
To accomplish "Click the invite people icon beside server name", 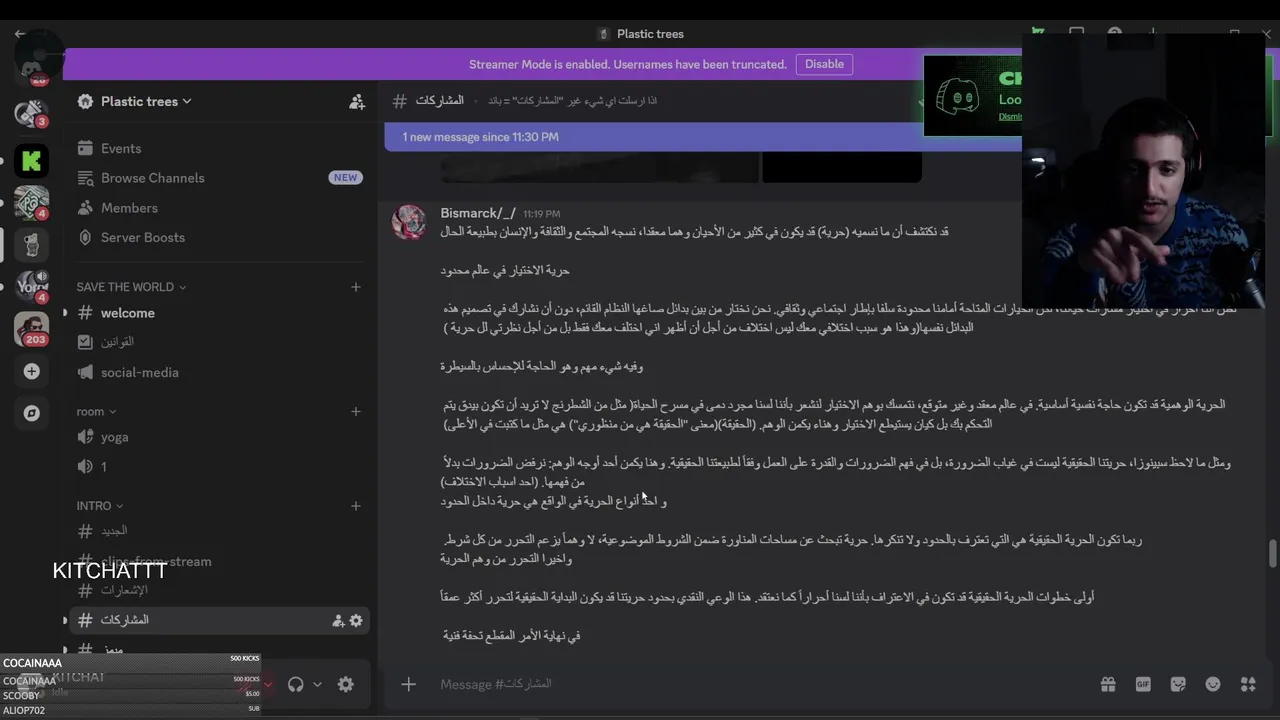I will pos(356,101).
